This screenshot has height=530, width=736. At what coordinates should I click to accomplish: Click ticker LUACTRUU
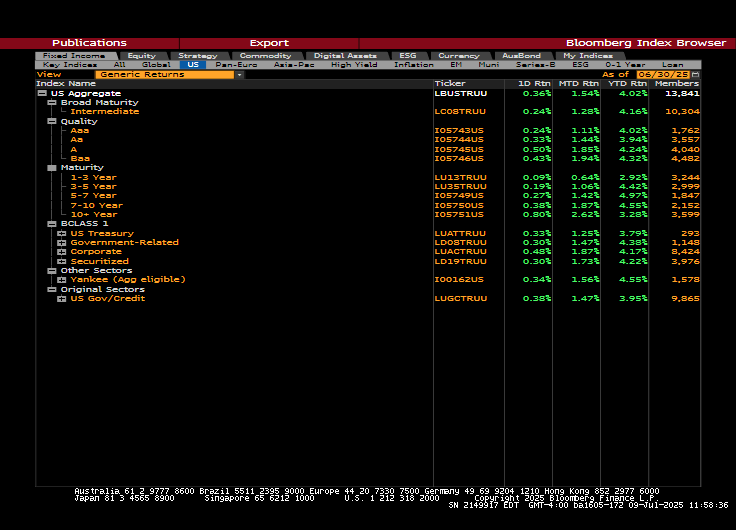461,252
